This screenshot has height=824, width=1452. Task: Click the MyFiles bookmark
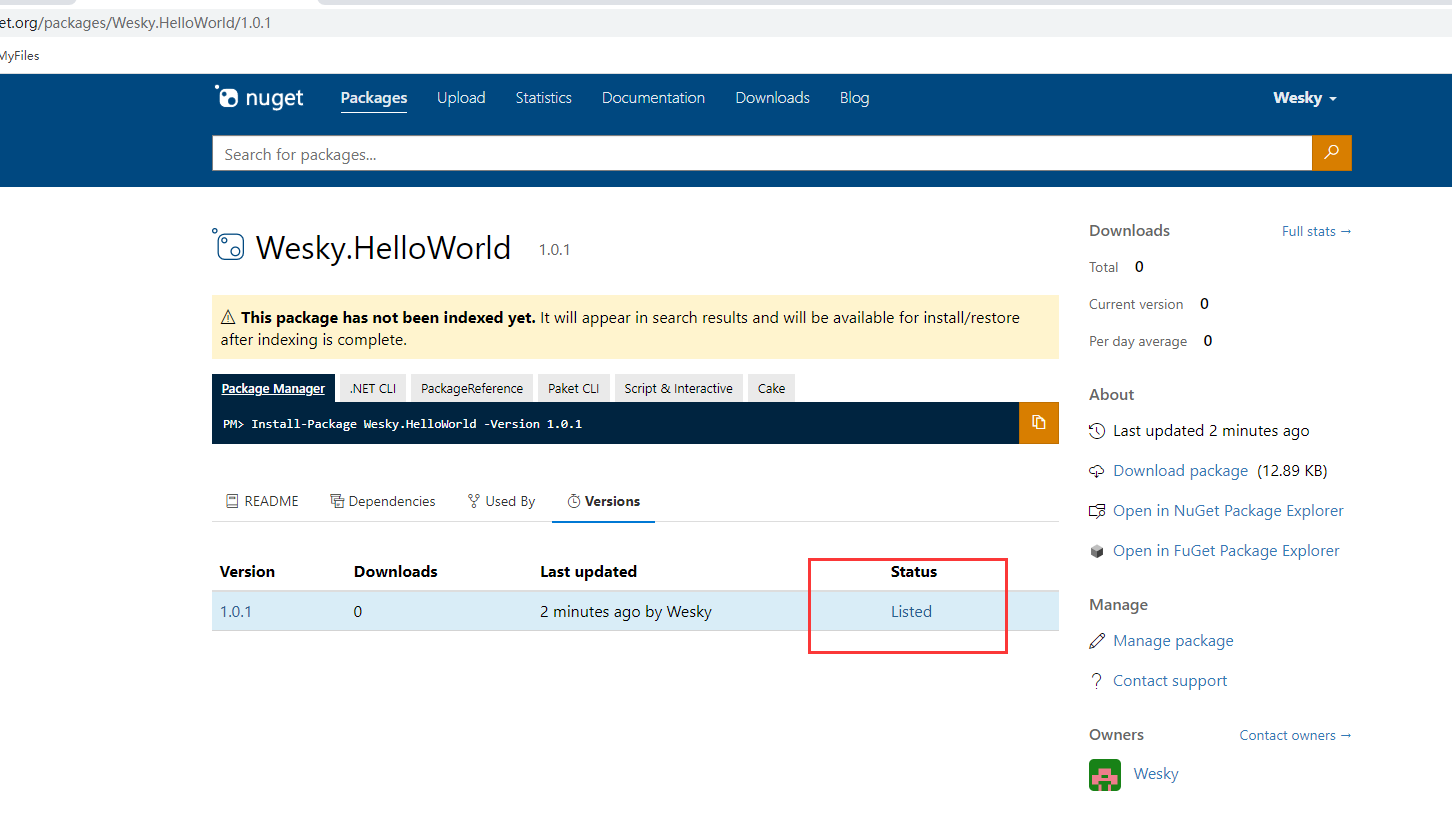point(19,56)
